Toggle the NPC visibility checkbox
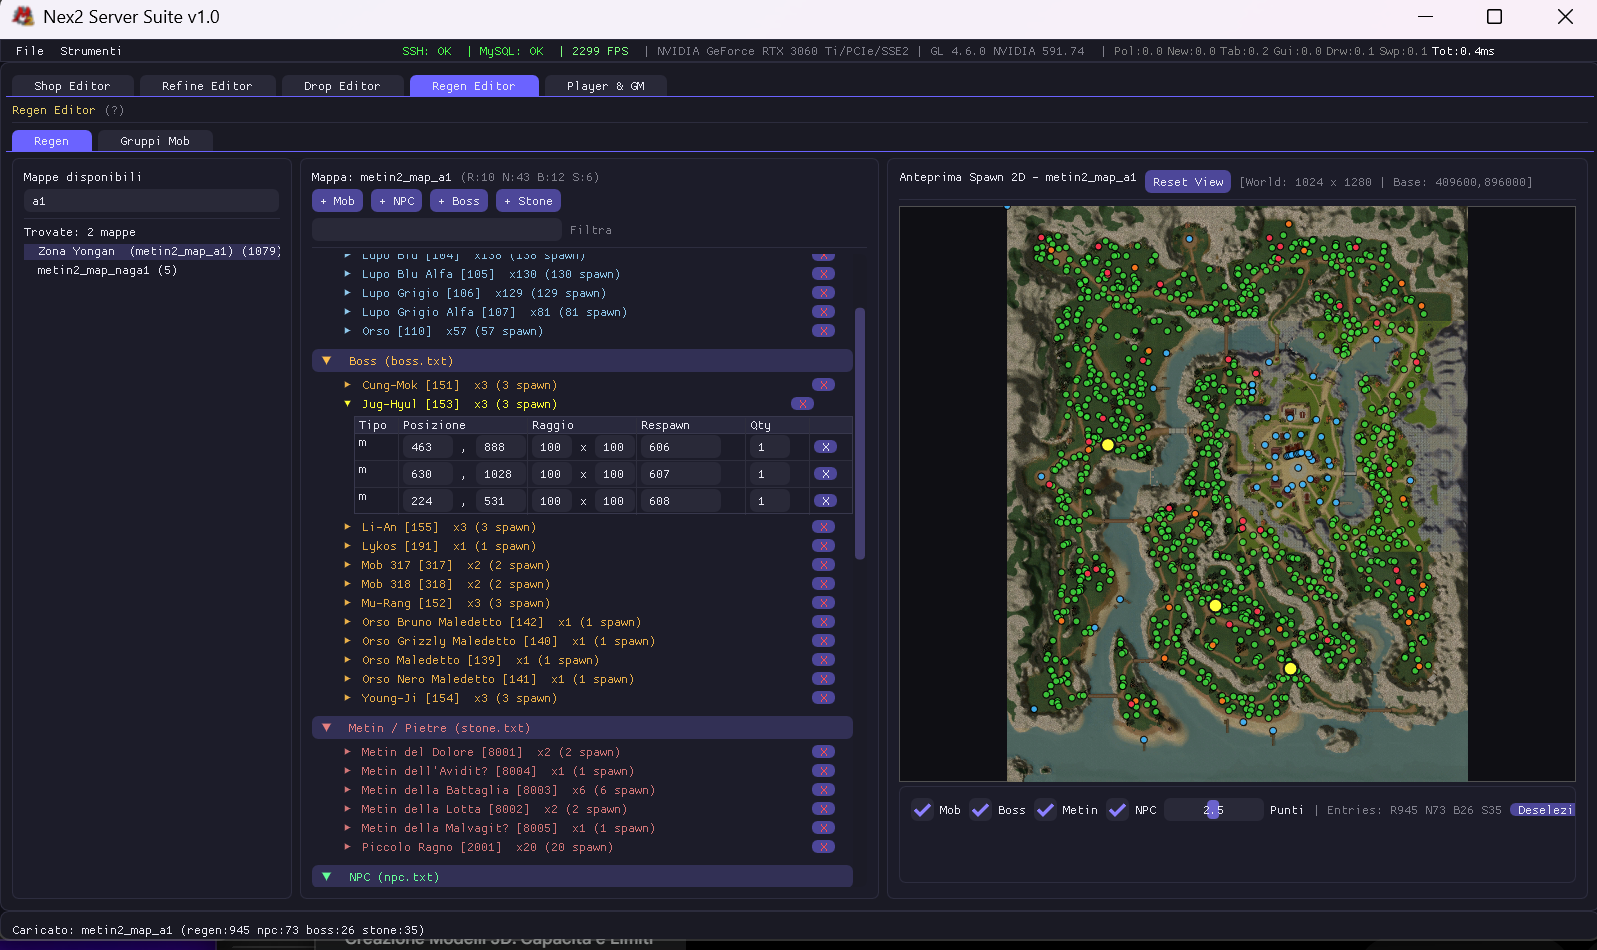The image size is (1597, 950). pyautogui.click(x=1118, y=810)
